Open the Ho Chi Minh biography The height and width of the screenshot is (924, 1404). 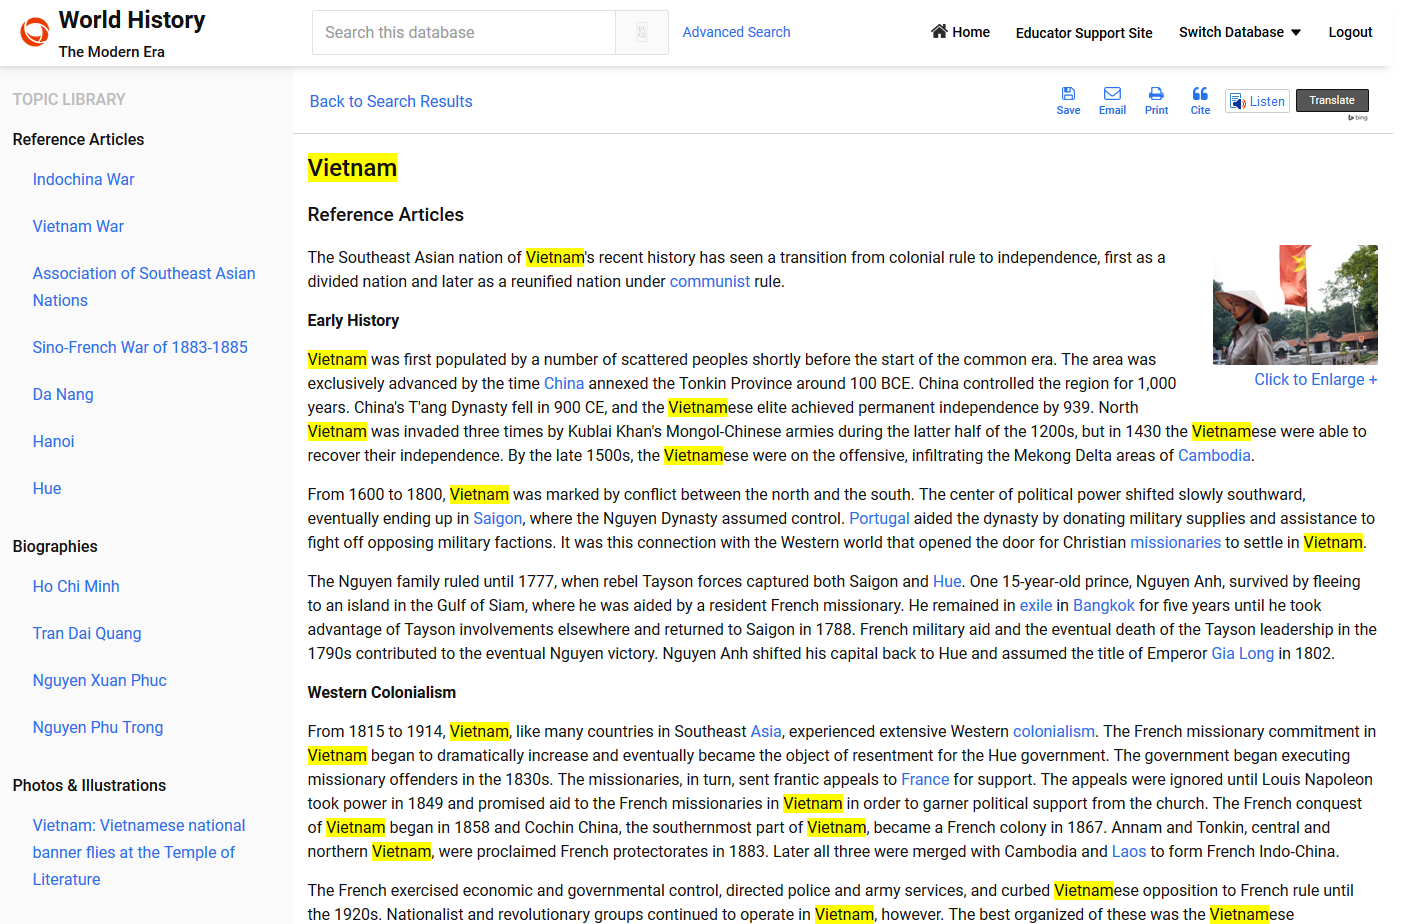click(x=76, y=586)
